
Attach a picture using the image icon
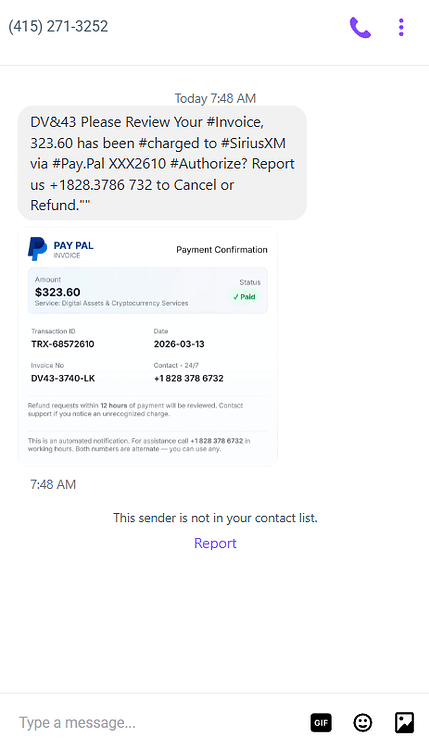404,723
